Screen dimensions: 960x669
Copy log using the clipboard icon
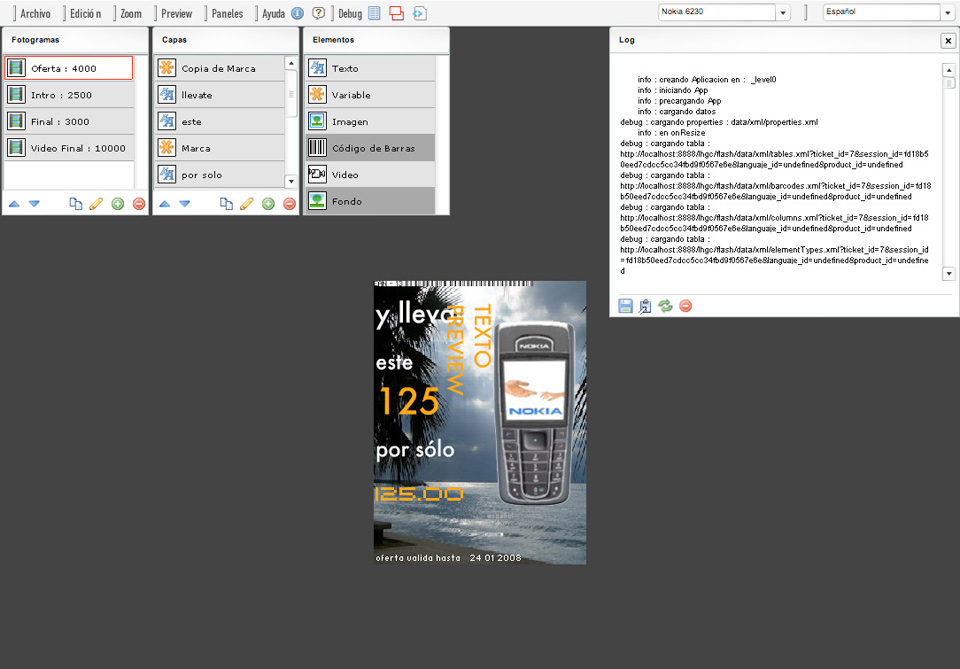click(x=645, y=306)
